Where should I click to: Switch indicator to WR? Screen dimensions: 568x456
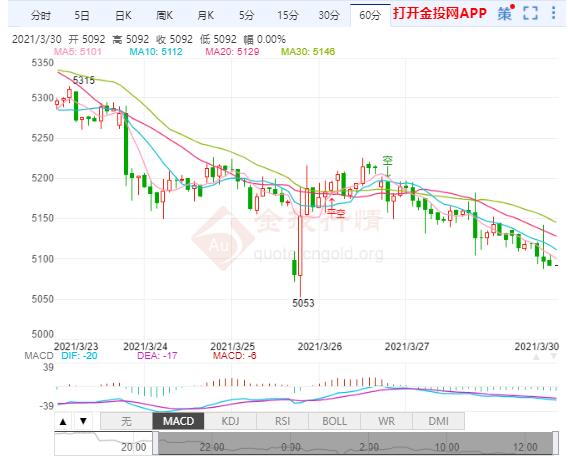[387, 421]
